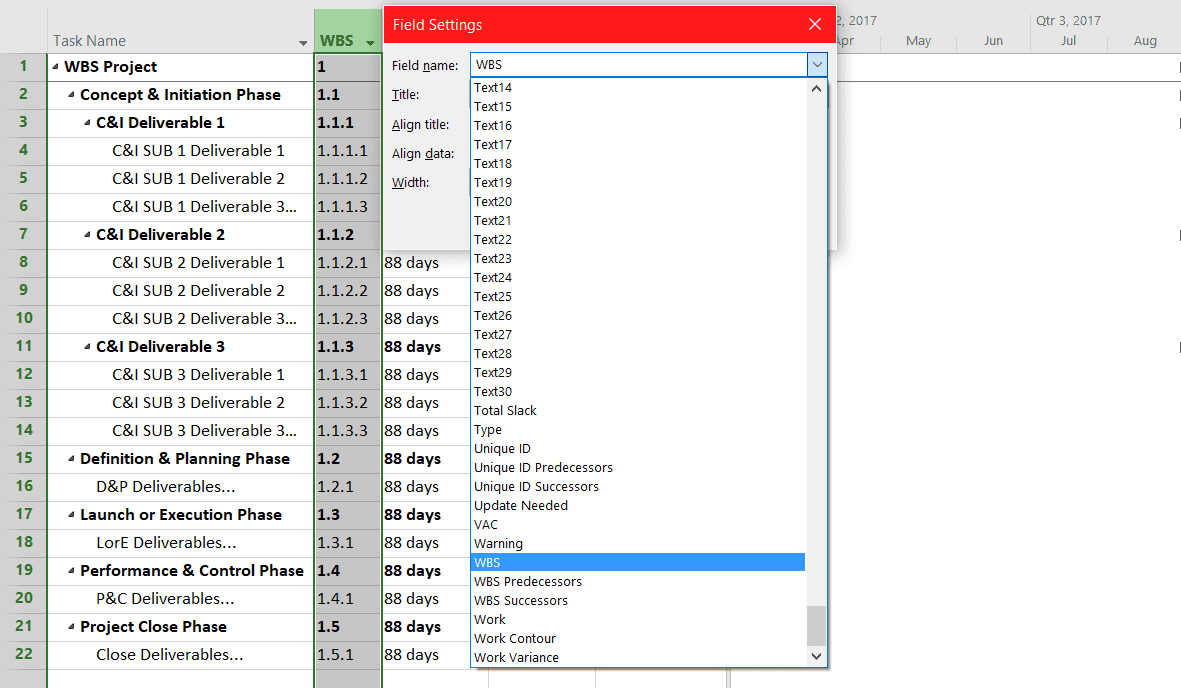Select WBS Successors field
The image size is (1181, 688).
point(639,600)
